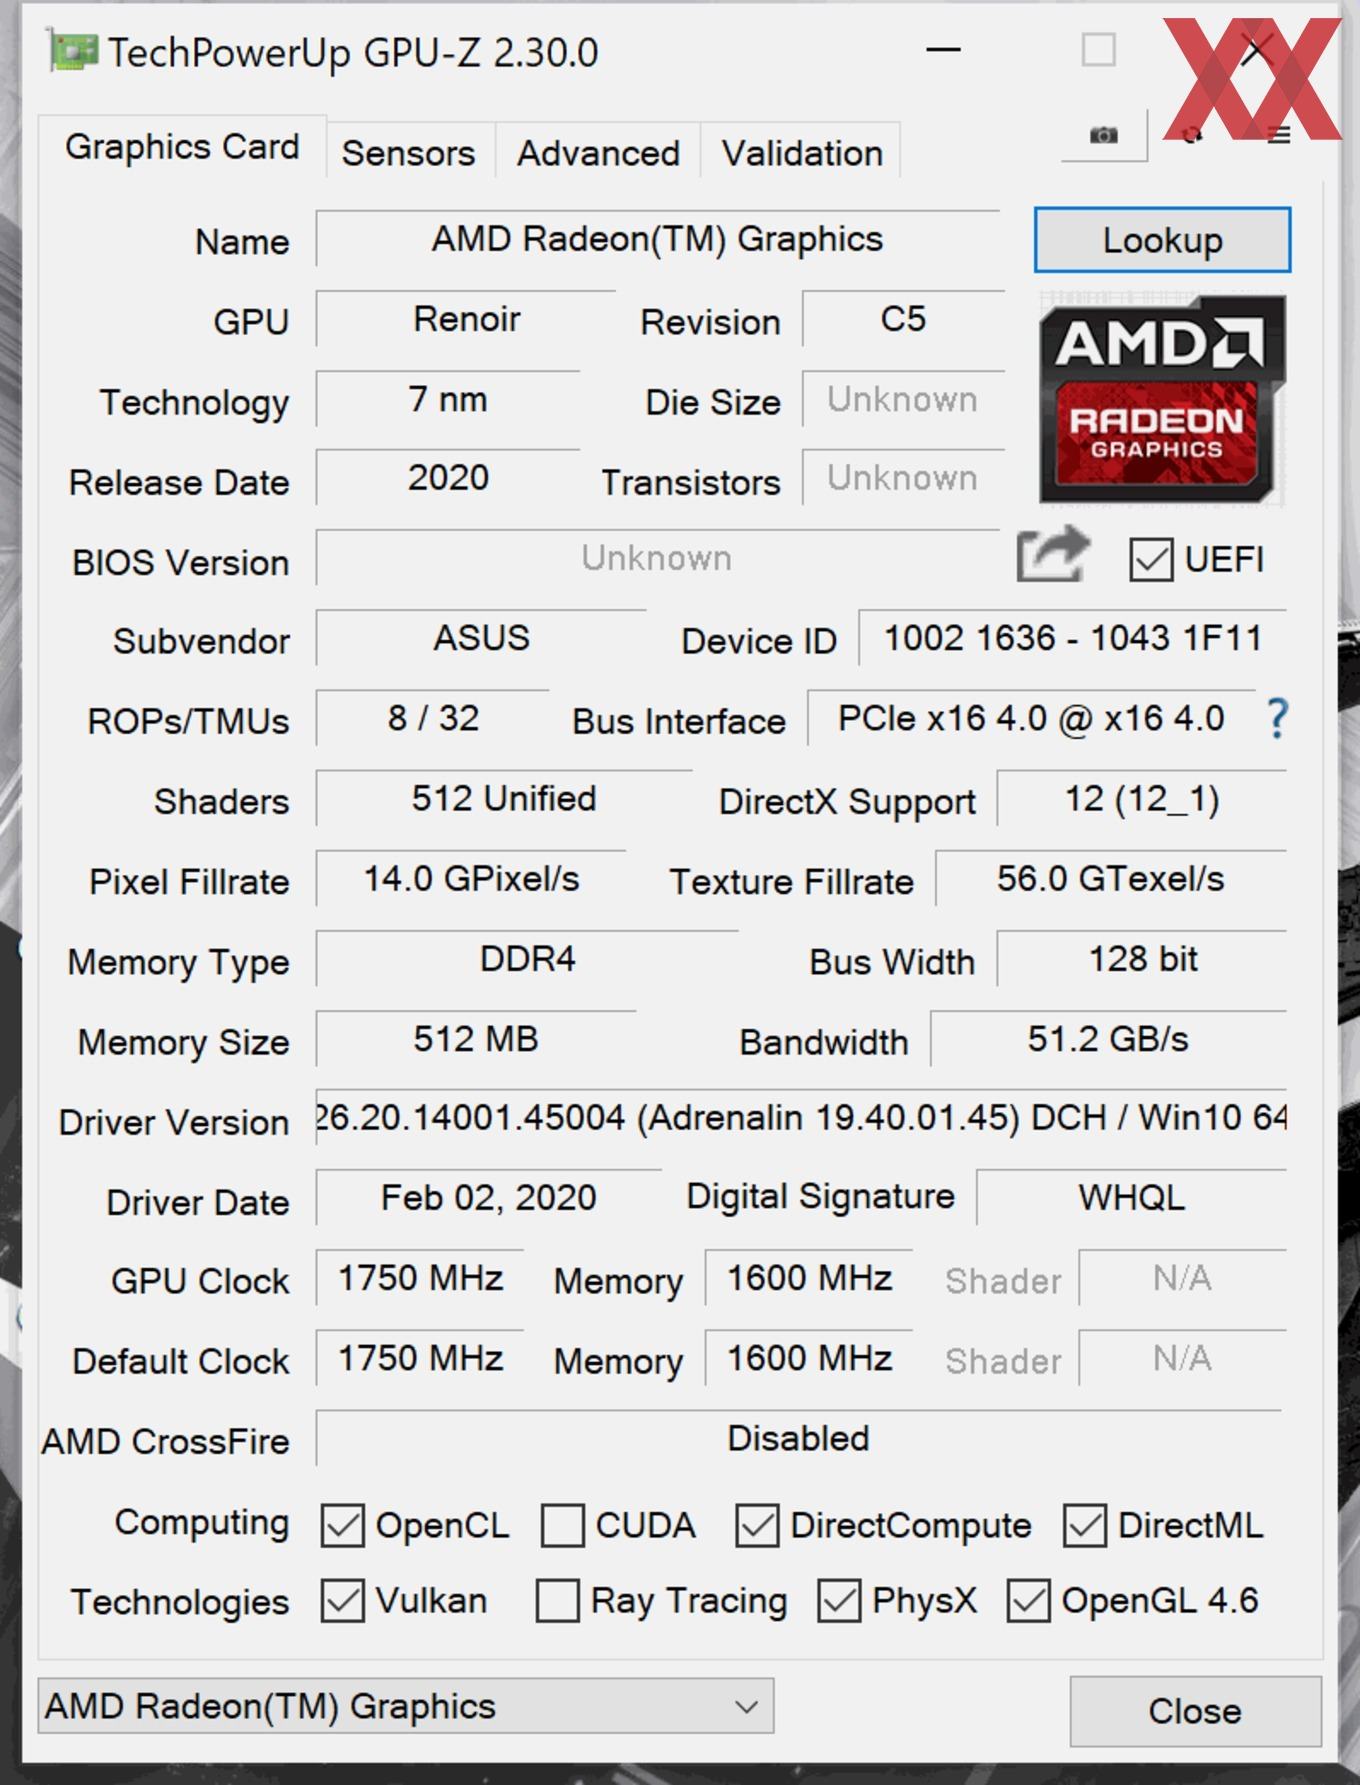The image size is (1360, 1785).
Task: Toggle the OpenCL checkbox
Action: [x=342, y=1526]
